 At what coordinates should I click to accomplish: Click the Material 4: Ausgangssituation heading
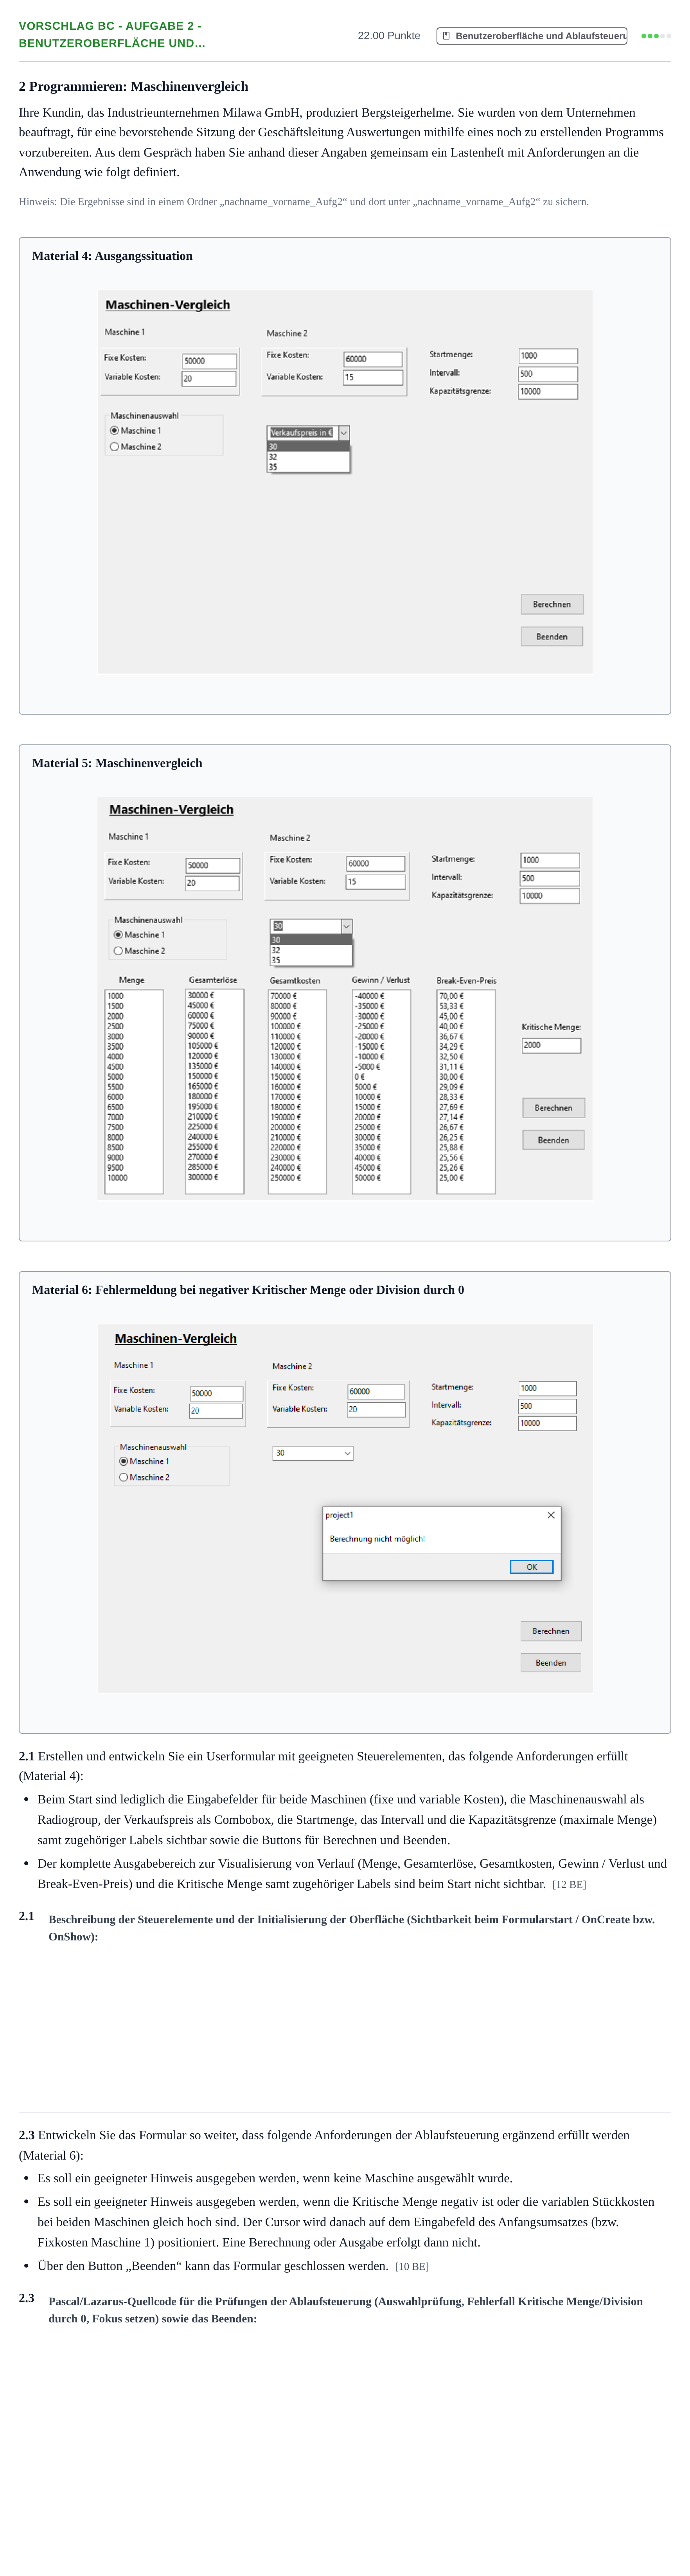click(x=112, y=256)
